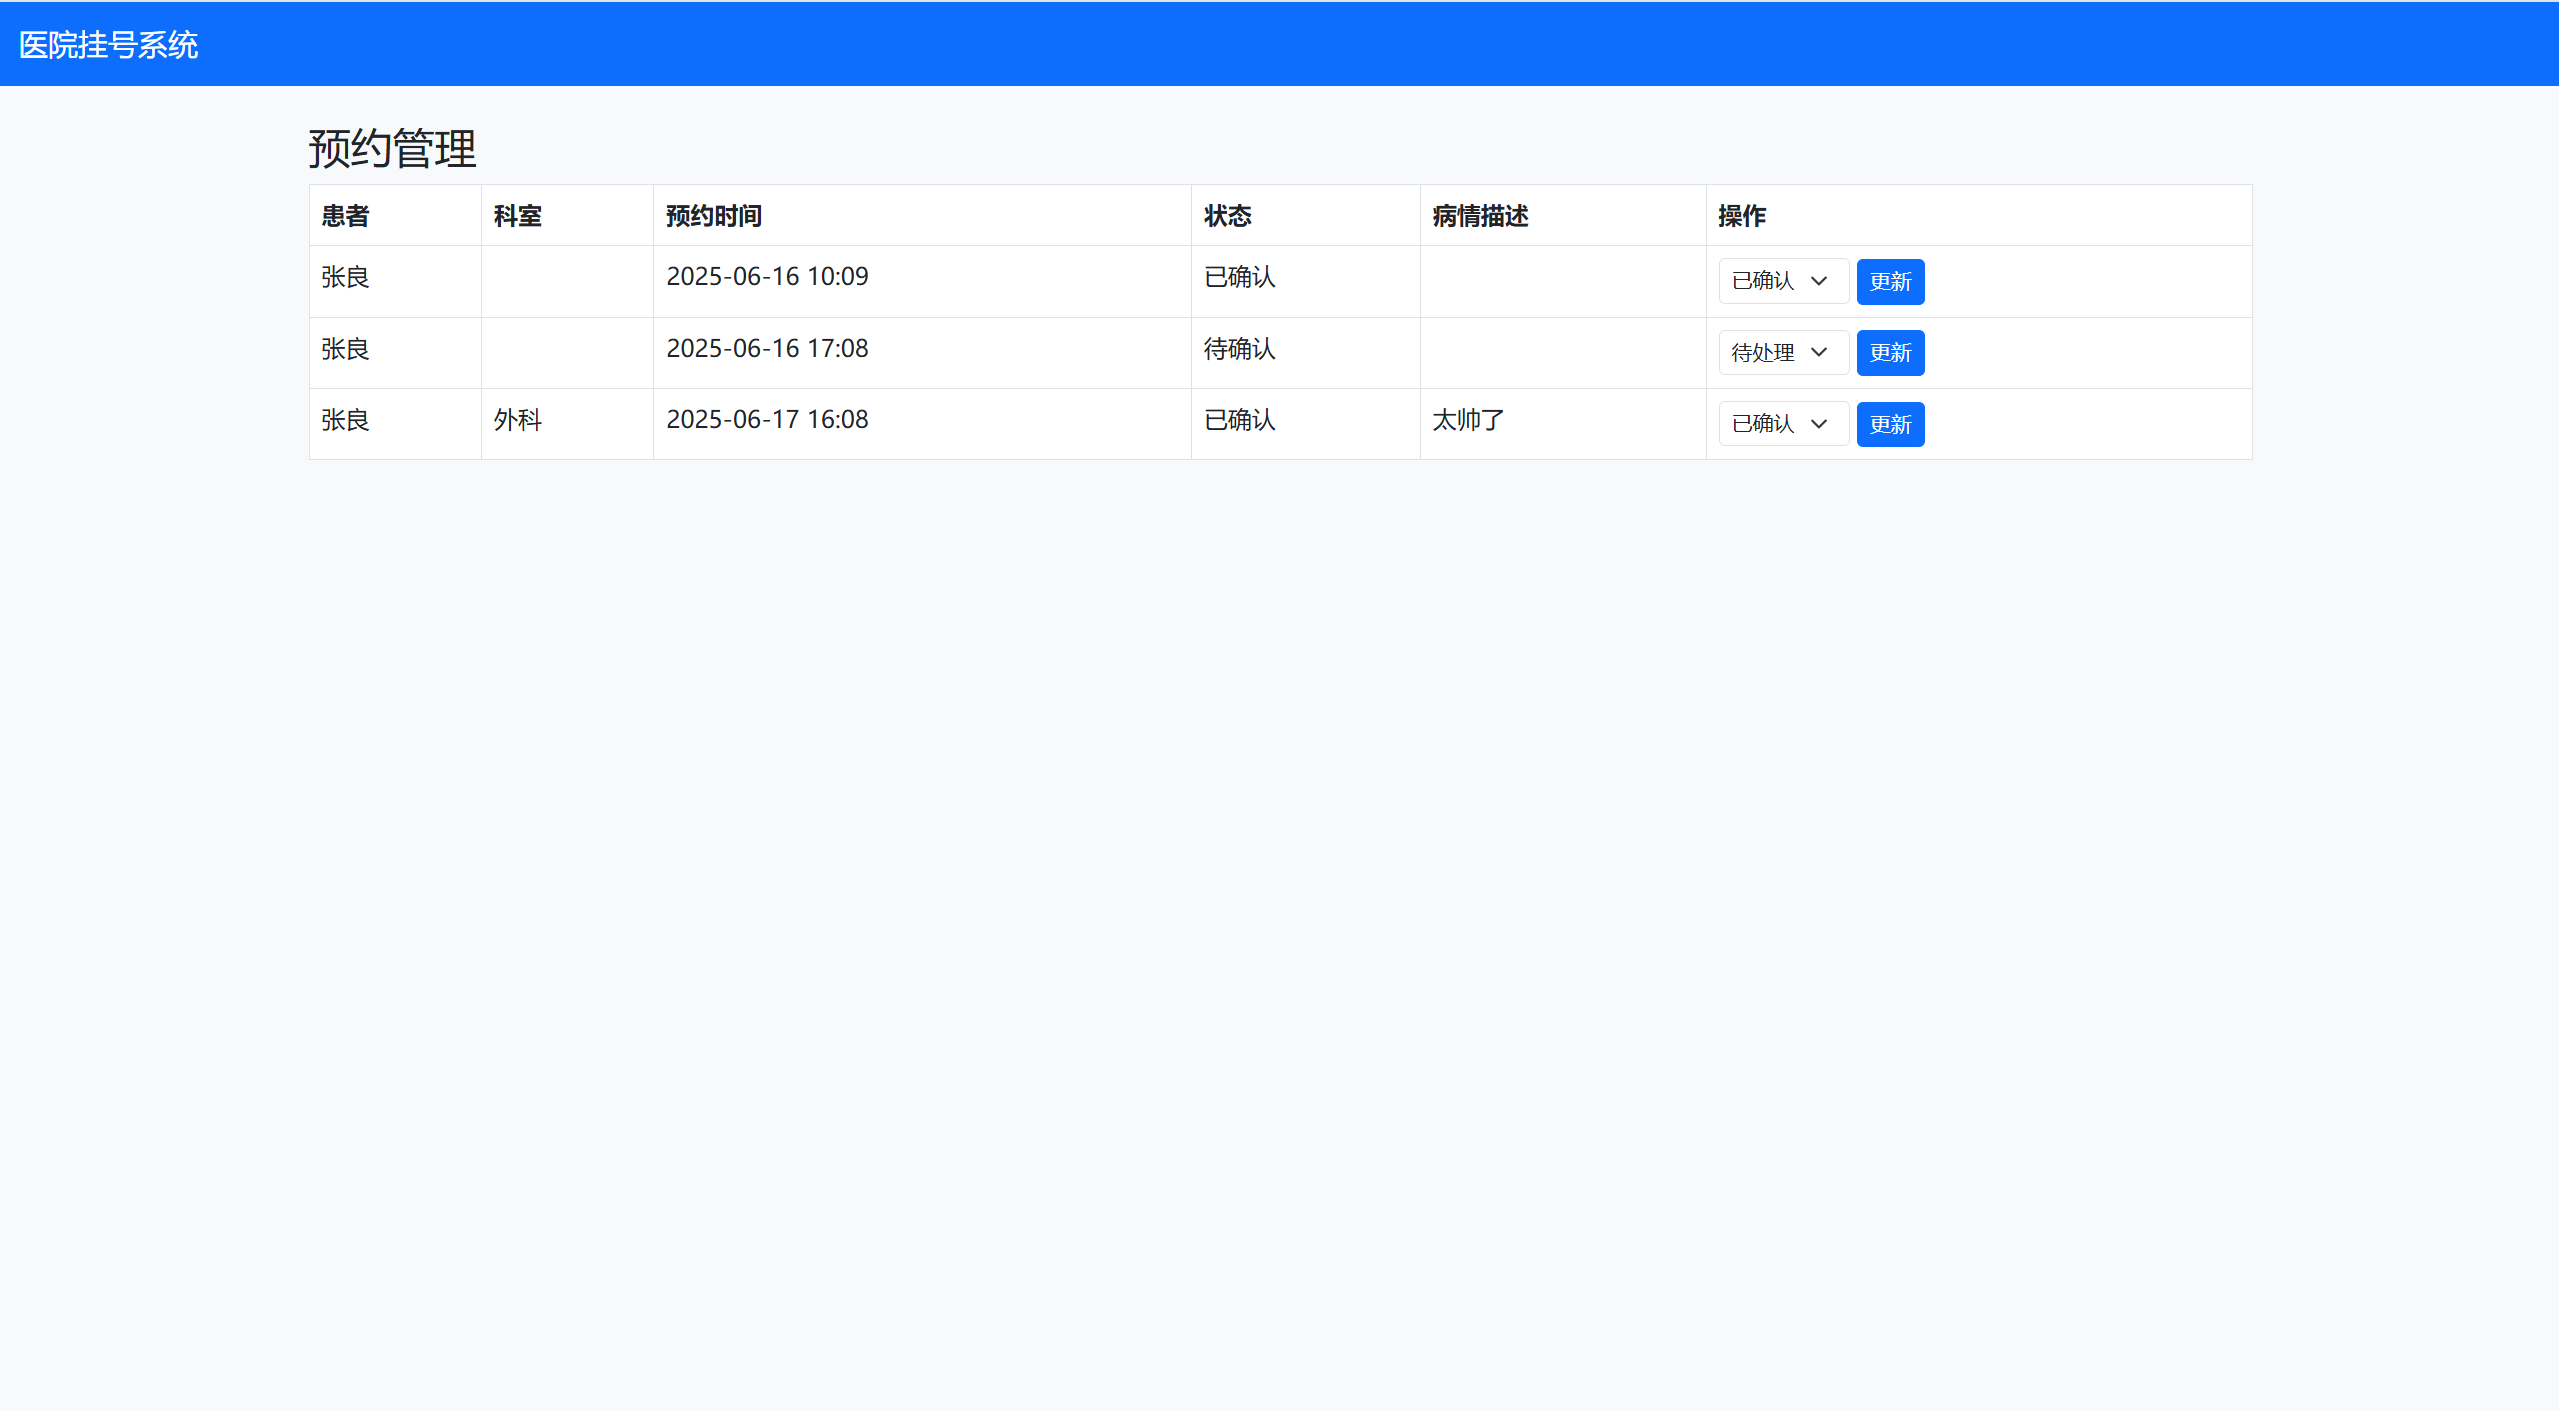Click the 待确认 status cell
The image size is (2559, 1411).
point(1239,349)
